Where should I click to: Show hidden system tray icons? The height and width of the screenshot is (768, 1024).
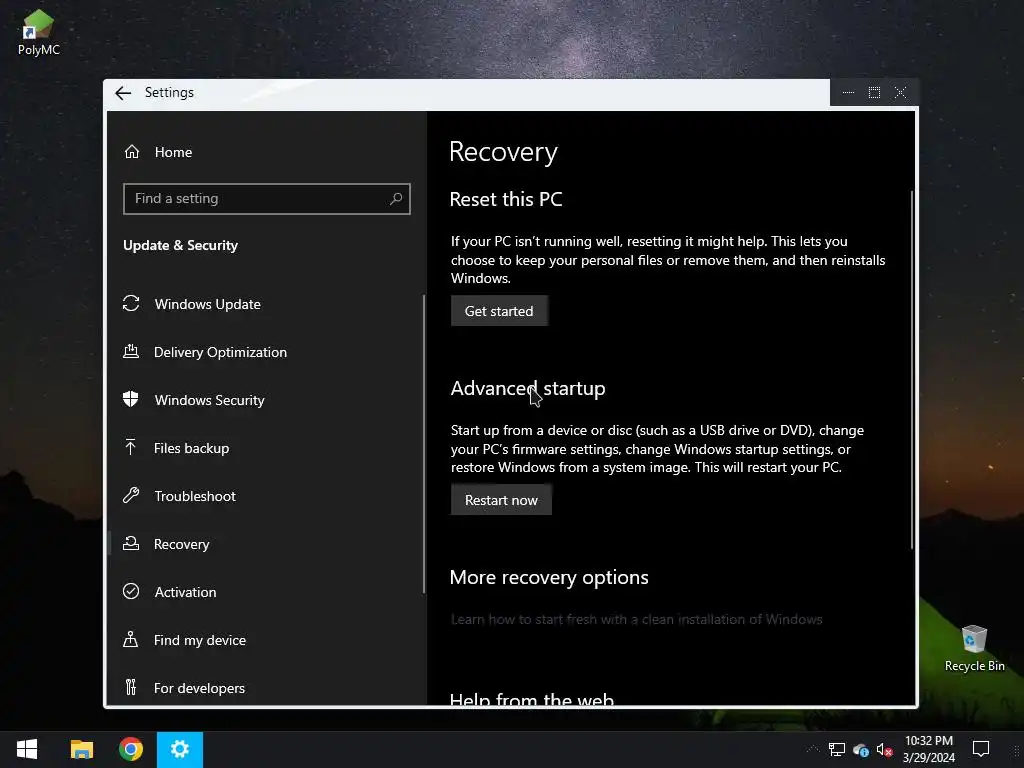pos(813,749)
